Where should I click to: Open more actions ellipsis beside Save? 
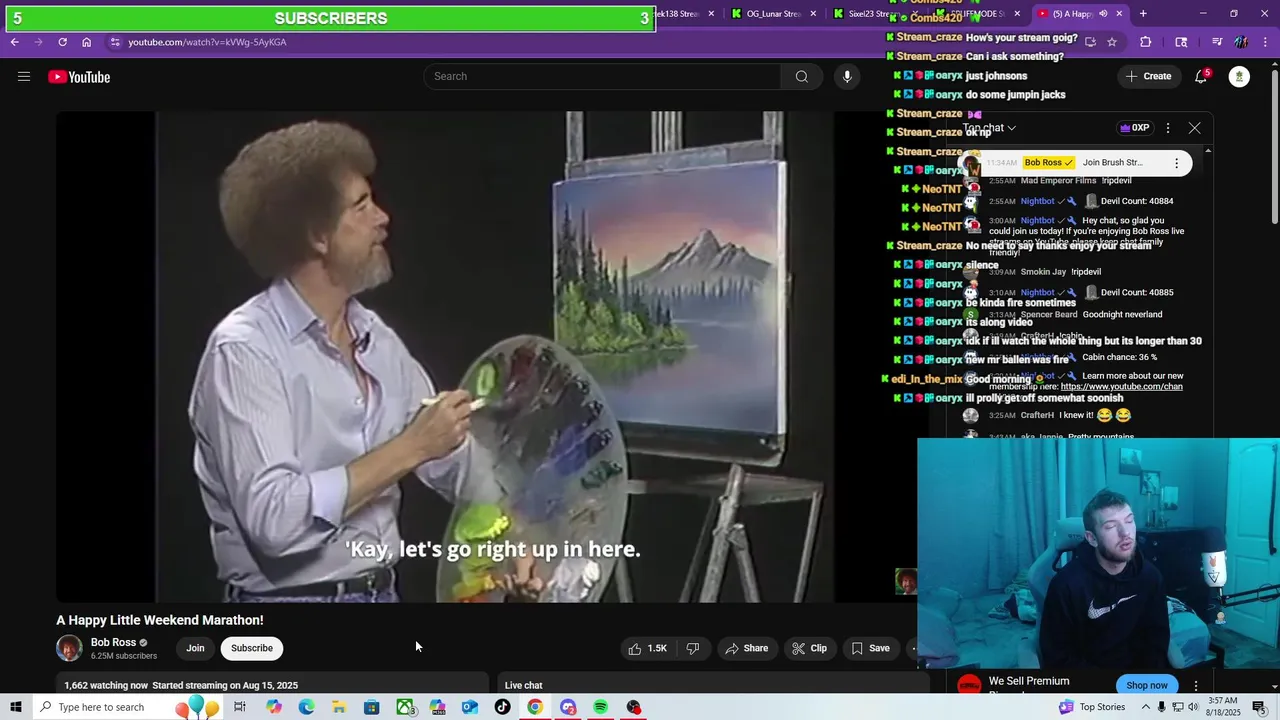pos(912,648)
